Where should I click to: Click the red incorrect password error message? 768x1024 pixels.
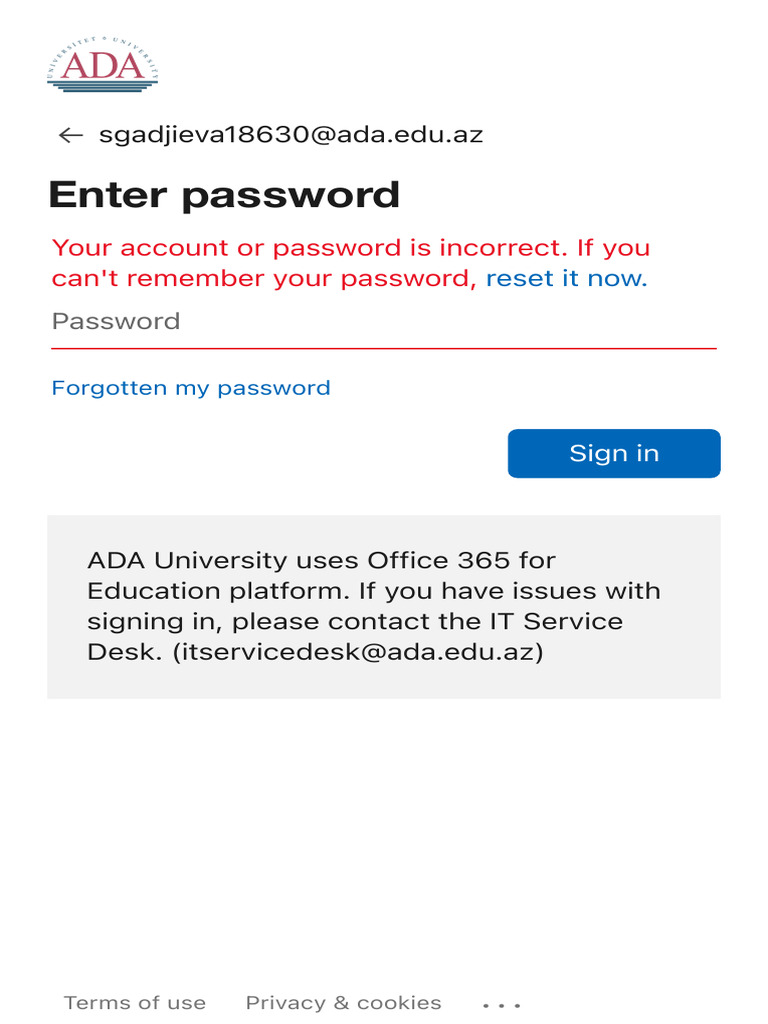click(x=351, y=263)
